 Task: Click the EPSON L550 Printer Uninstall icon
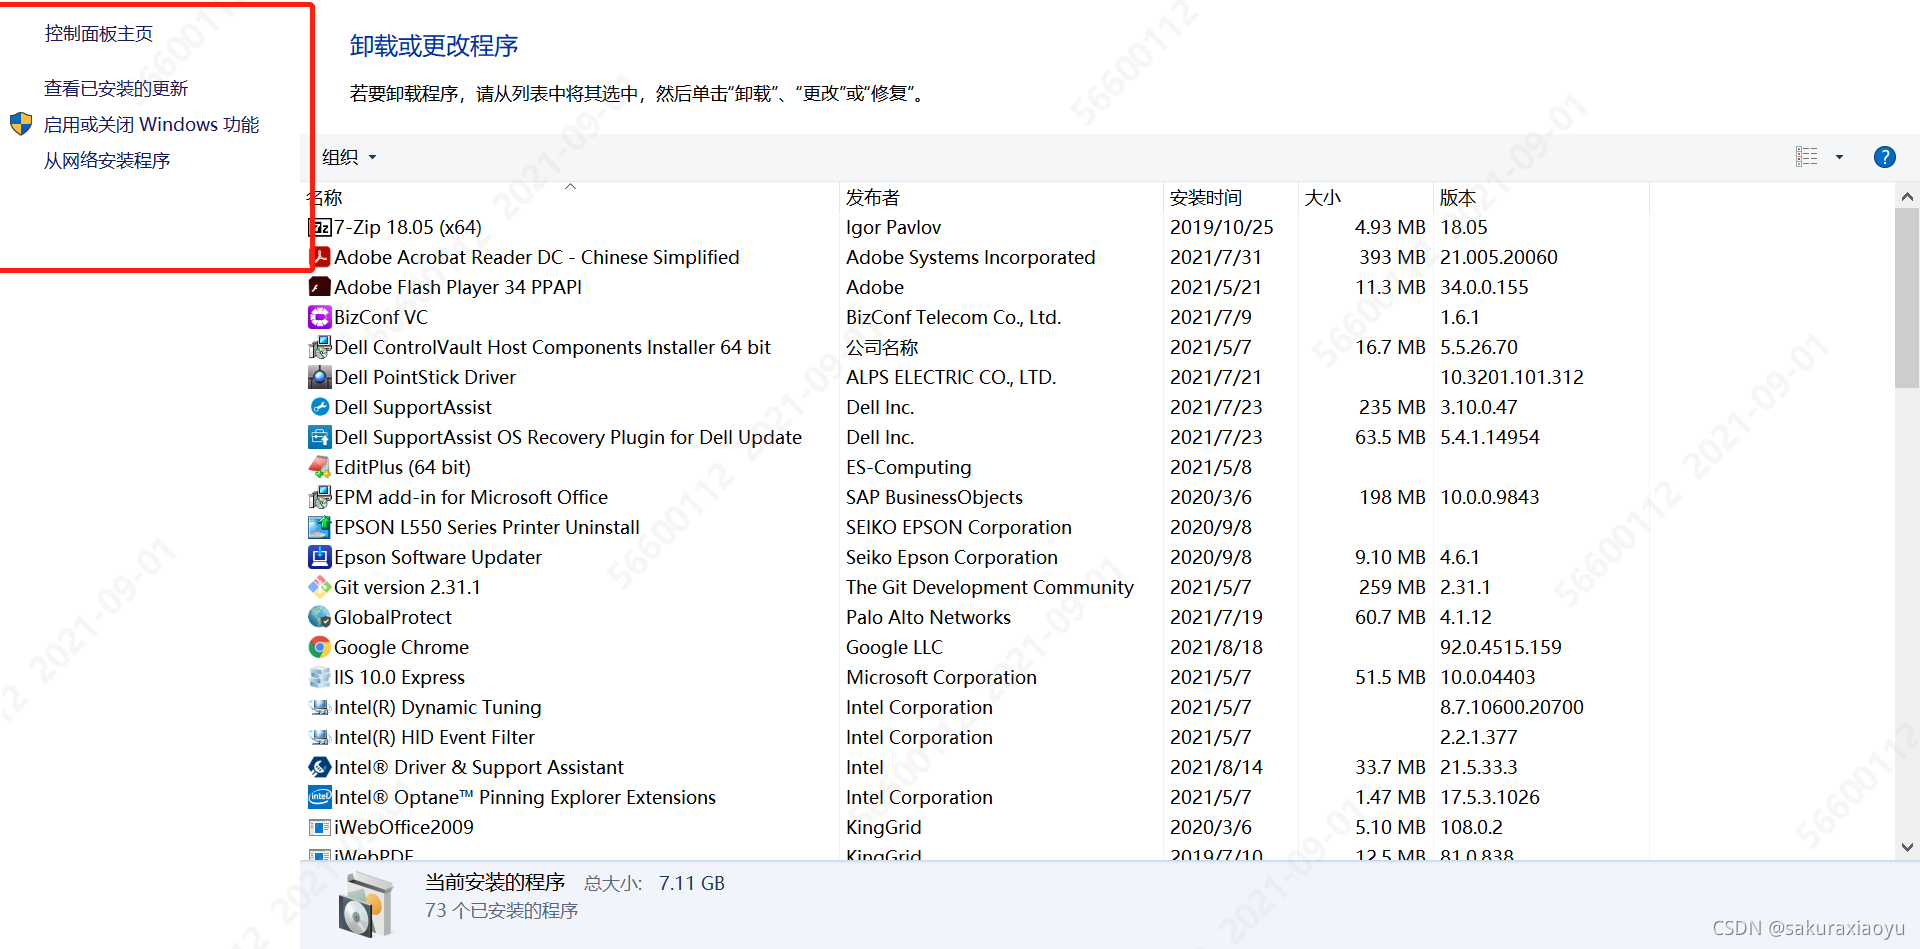click(x=320, y=528)
